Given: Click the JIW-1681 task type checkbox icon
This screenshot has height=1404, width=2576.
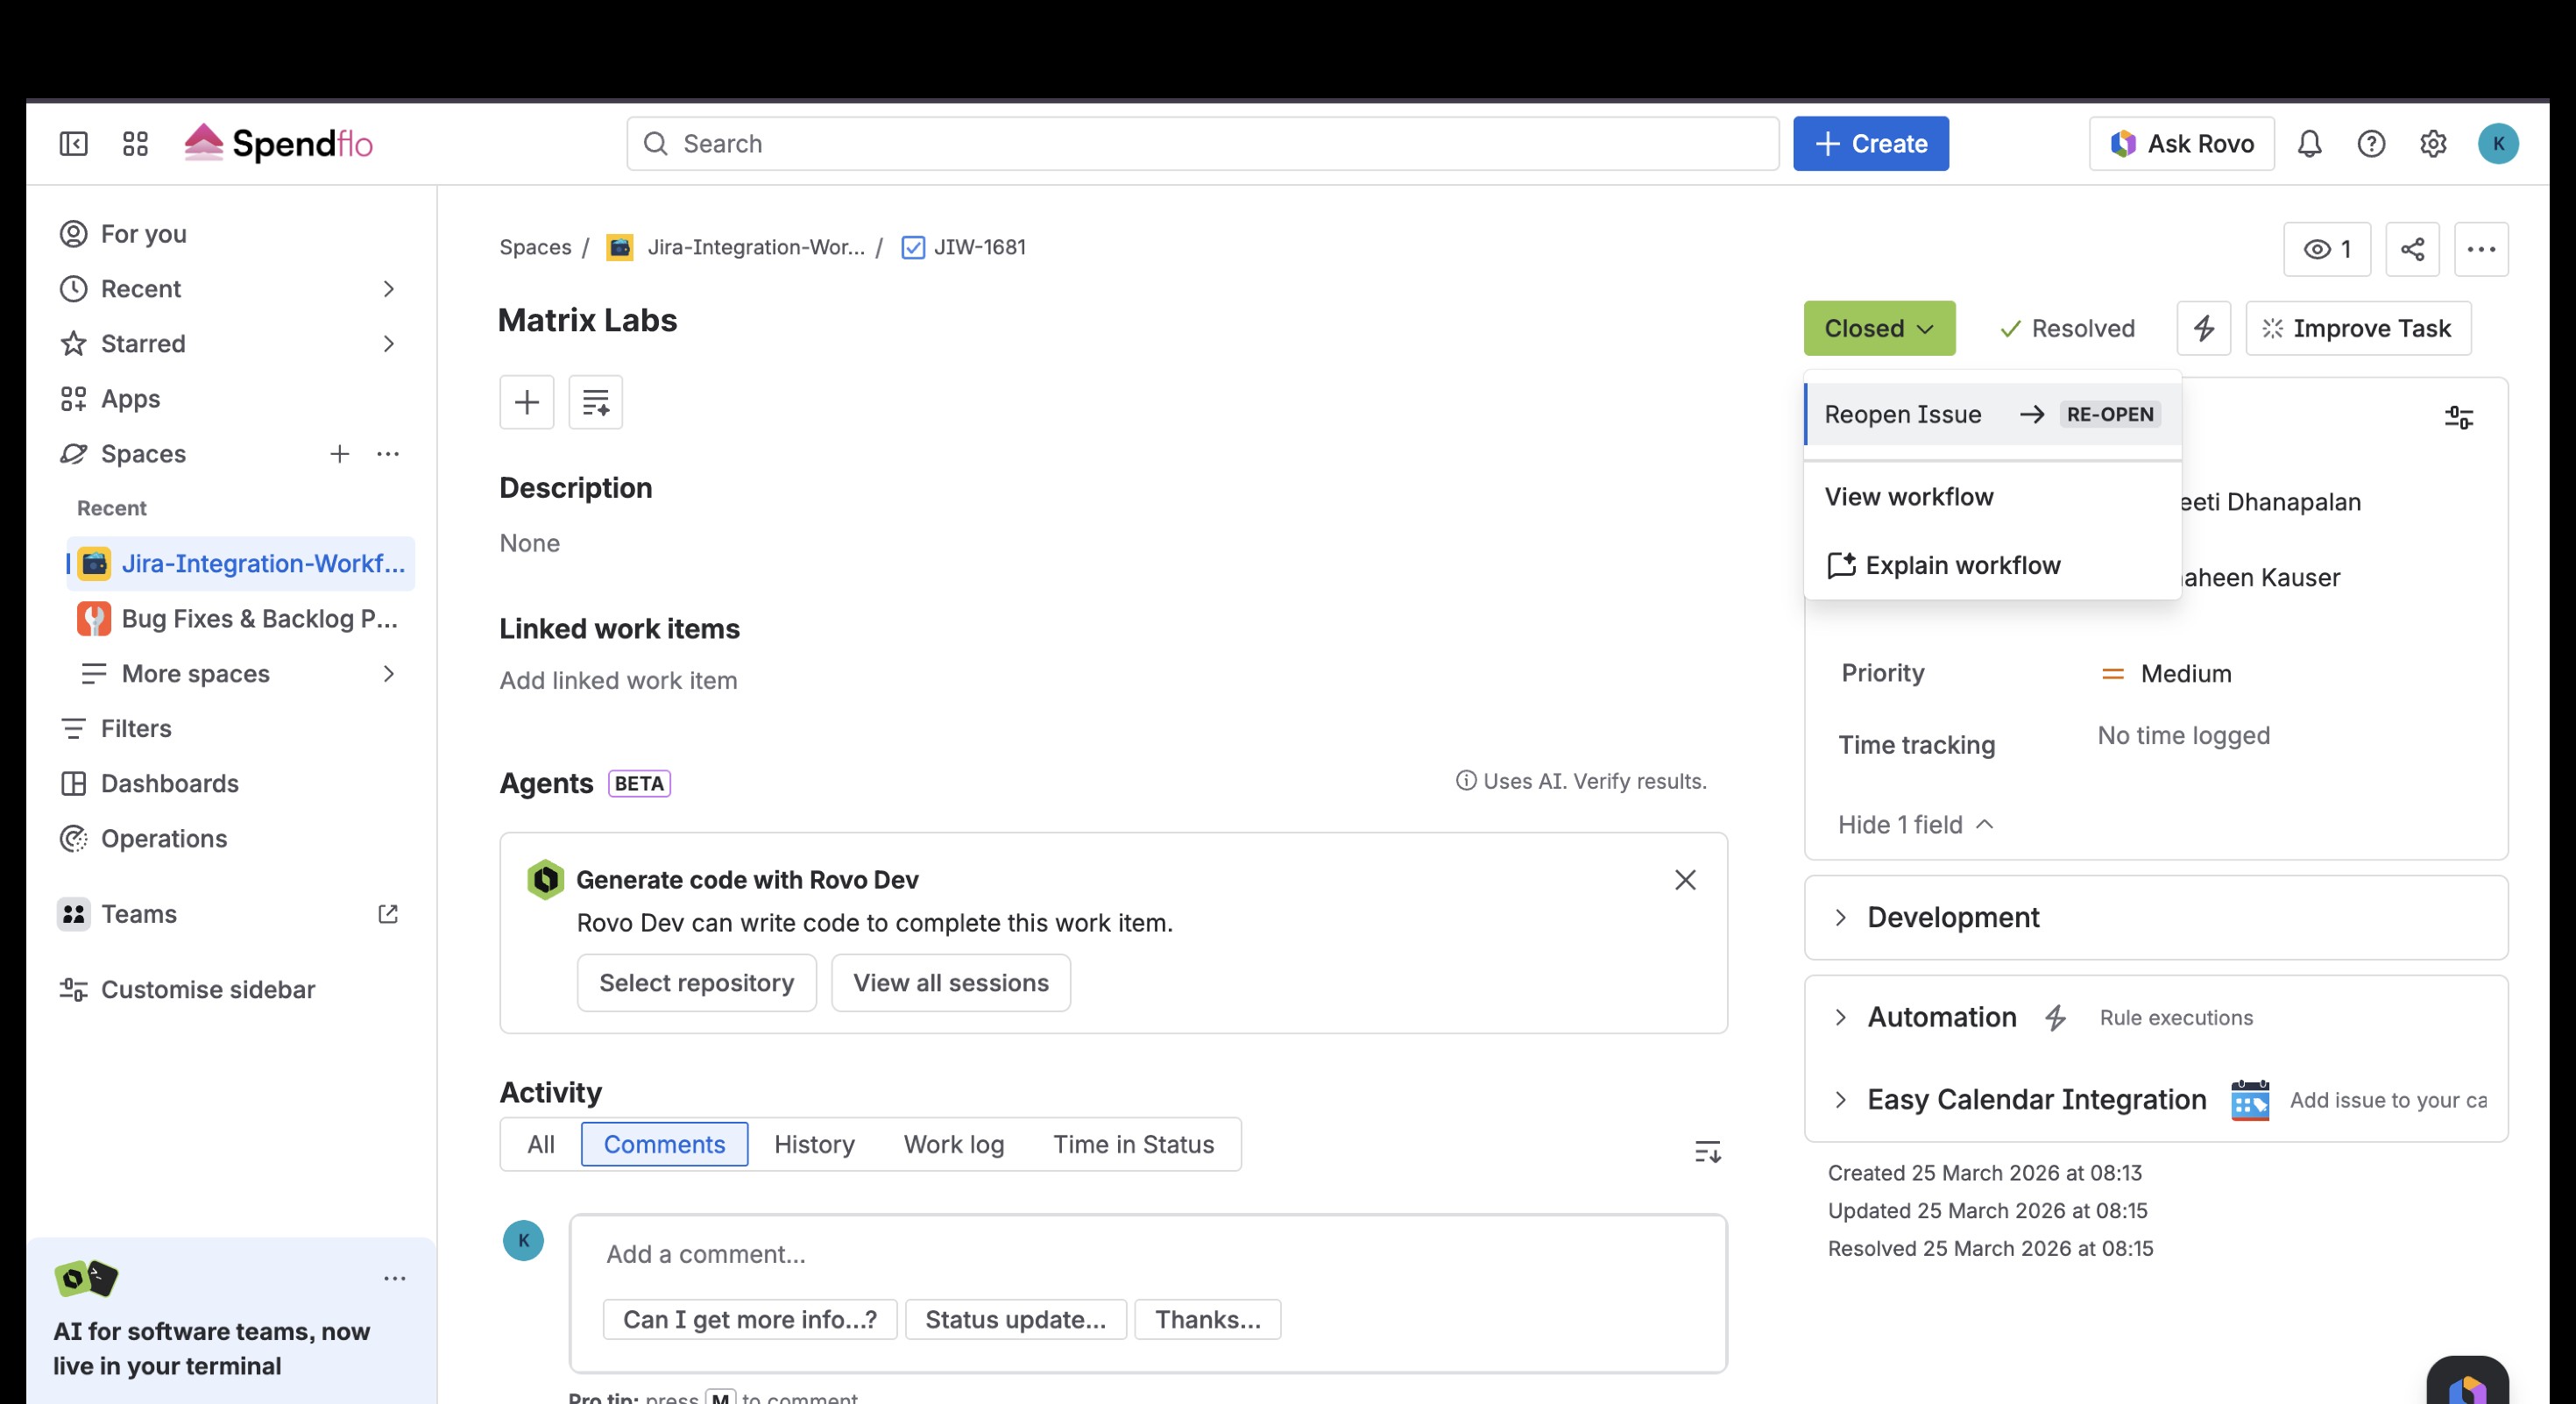Looking at the screenshot, I should point(913,247).
